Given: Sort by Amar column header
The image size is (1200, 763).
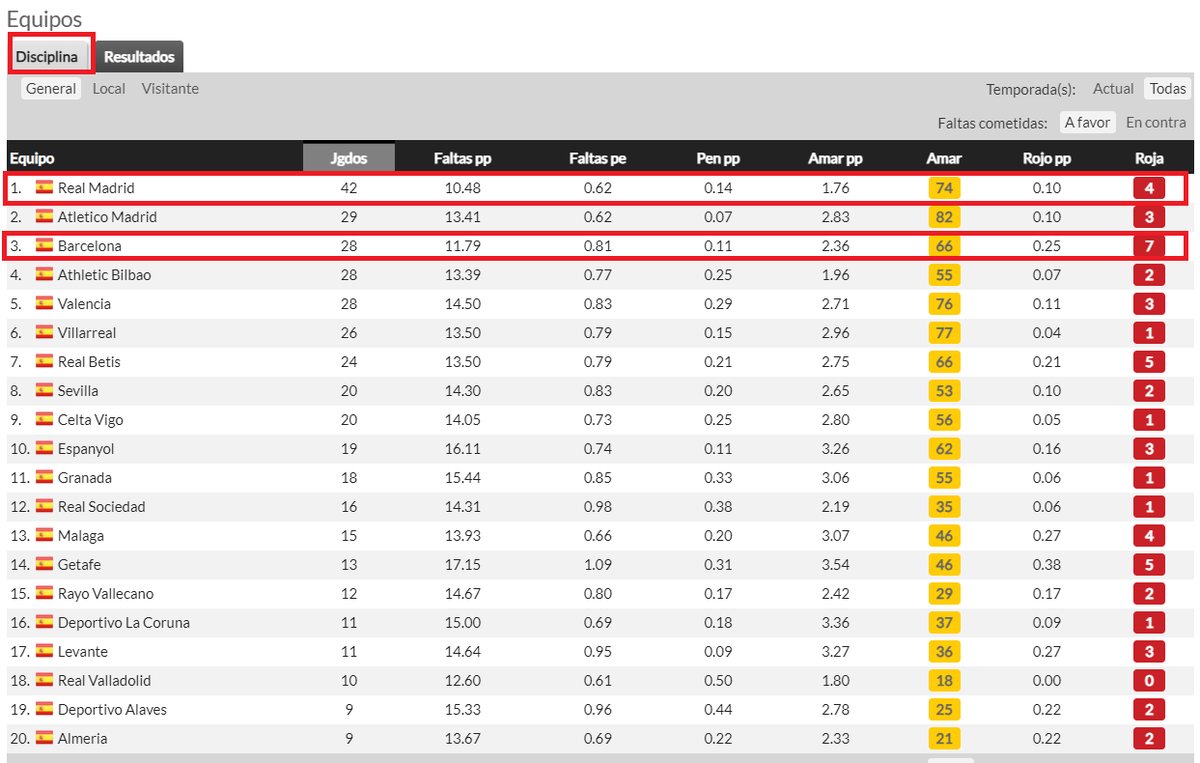Looking at the screenshot, I should (944, 158).
